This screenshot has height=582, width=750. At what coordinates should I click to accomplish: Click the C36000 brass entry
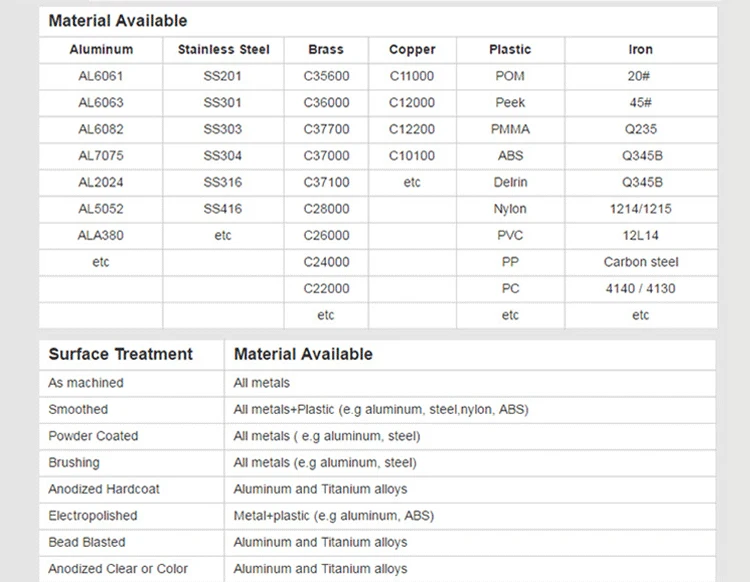point(326,103)
